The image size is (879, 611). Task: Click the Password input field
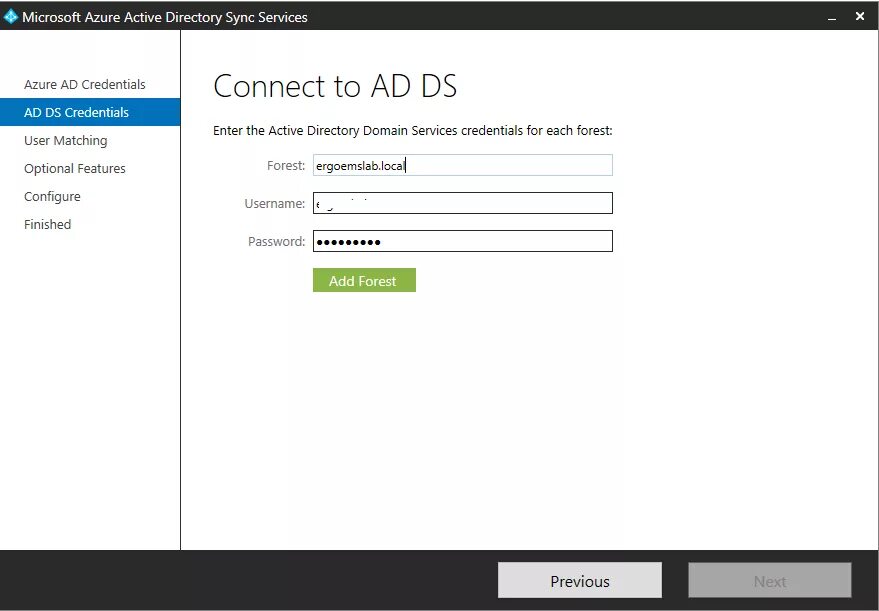point(462,240)
